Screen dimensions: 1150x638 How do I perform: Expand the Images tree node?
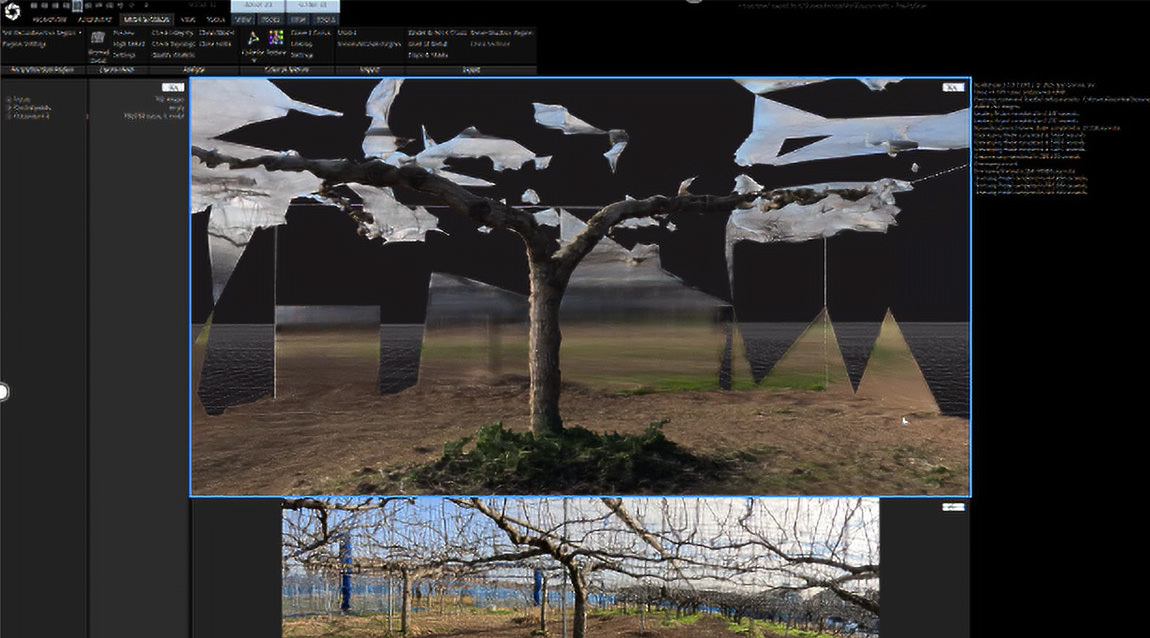pyautogui.click(x=9, y=100)
